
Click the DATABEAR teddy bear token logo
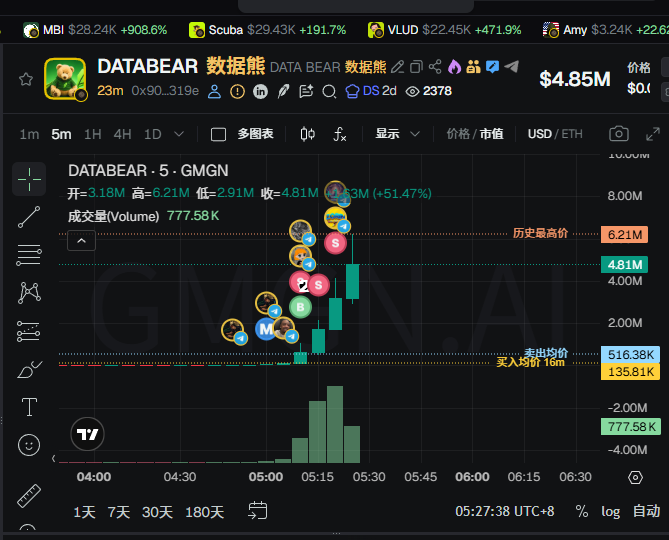click(65, 78)
